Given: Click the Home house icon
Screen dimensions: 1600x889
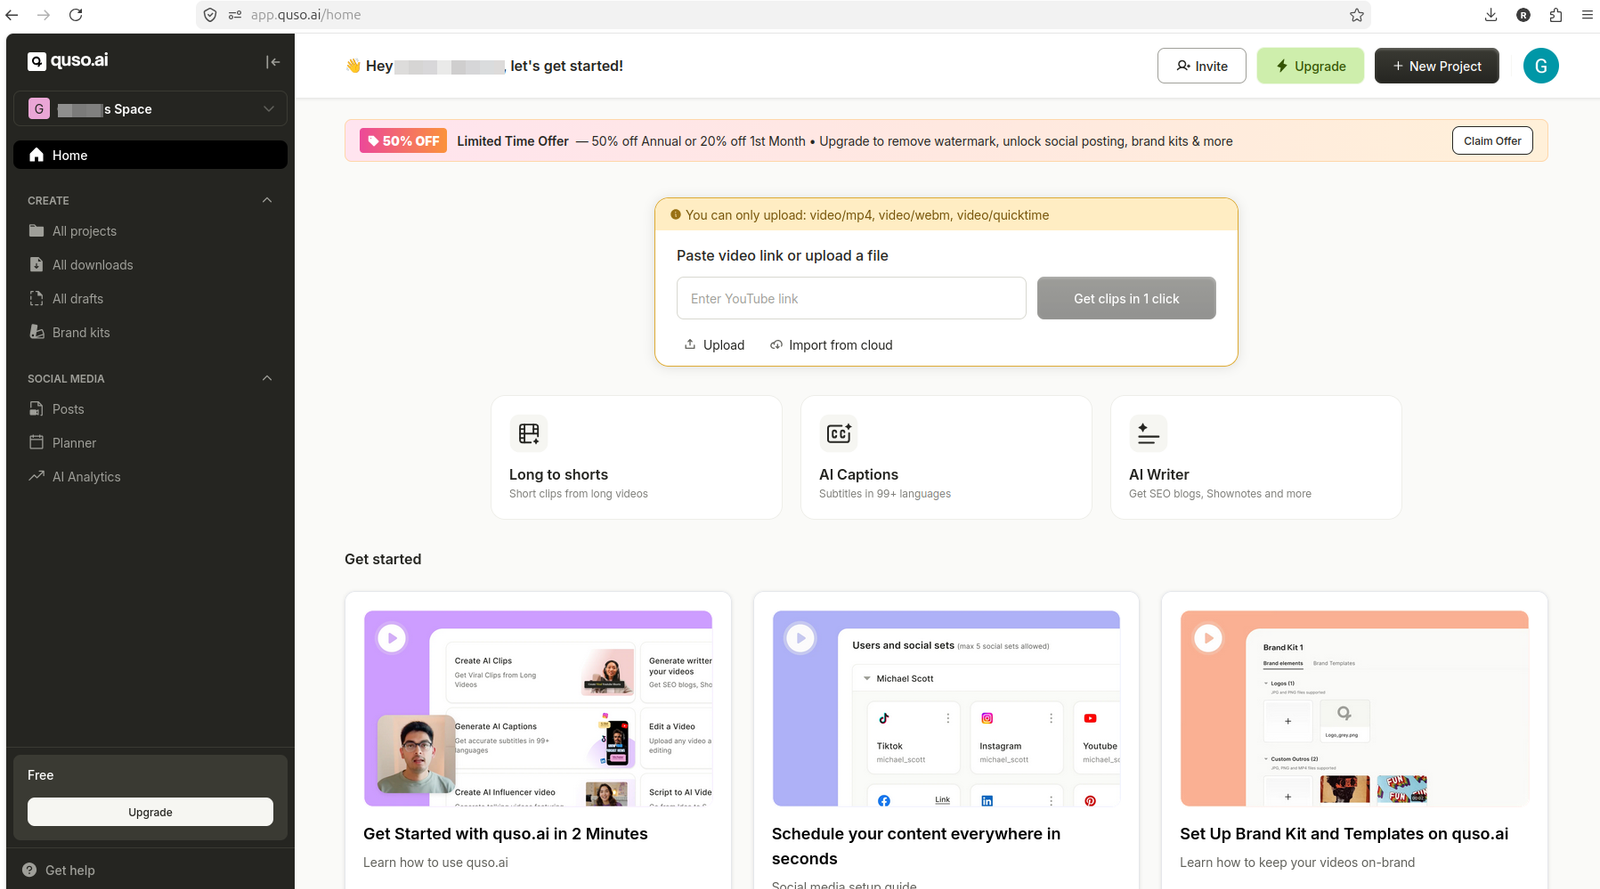Looking at the screenshot, I should point(37,155).
